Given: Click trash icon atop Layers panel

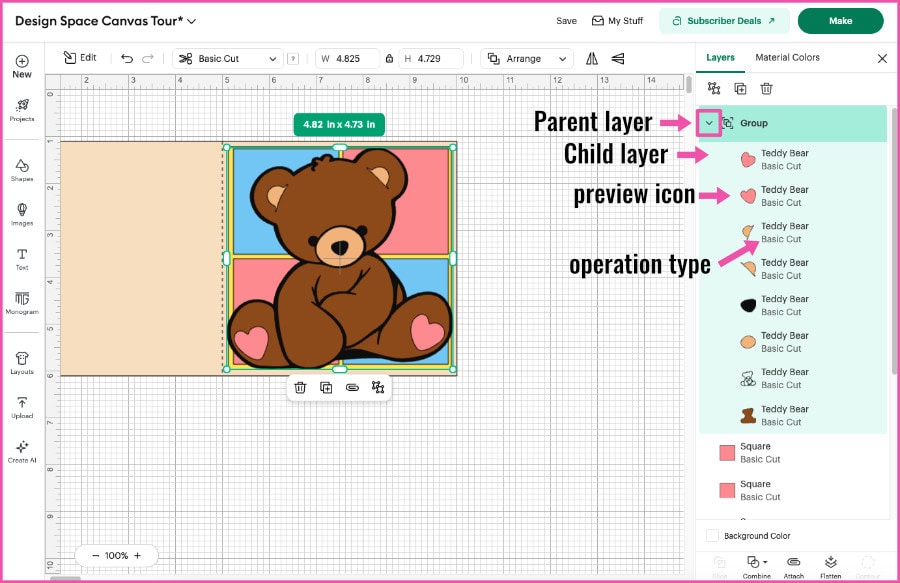Looking at the screenshot, I should point(766,88).
